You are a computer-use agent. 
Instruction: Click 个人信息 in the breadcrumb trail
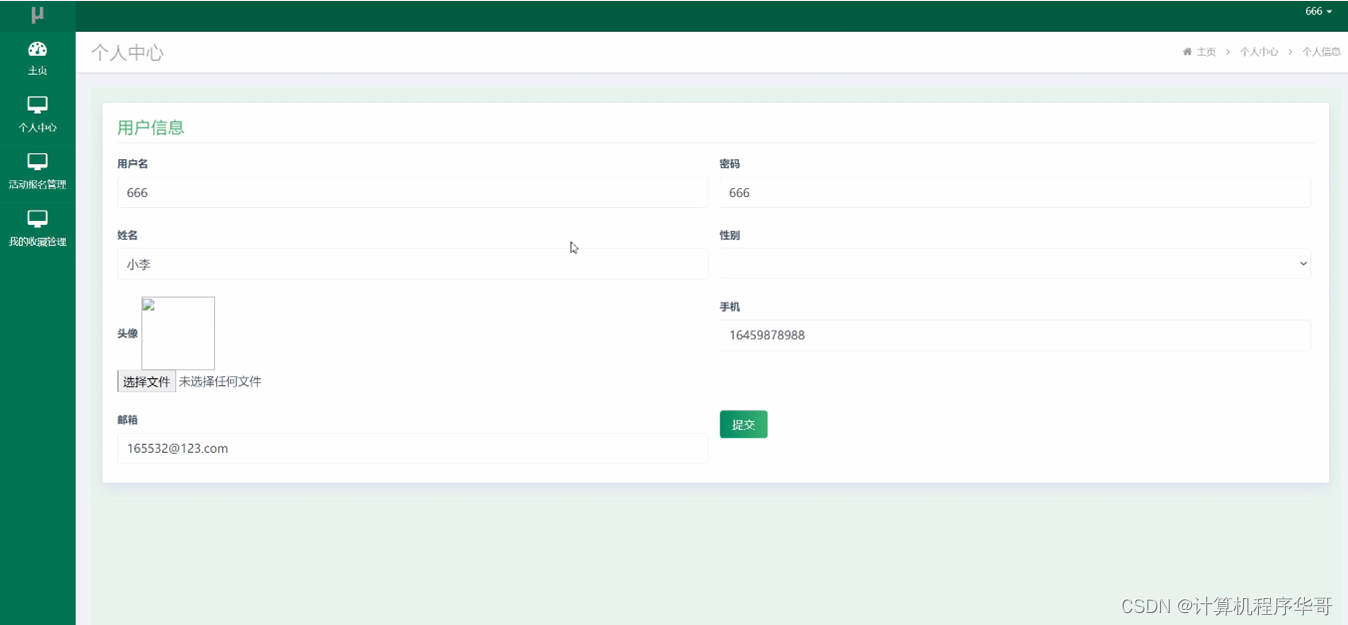point(1320,52)
